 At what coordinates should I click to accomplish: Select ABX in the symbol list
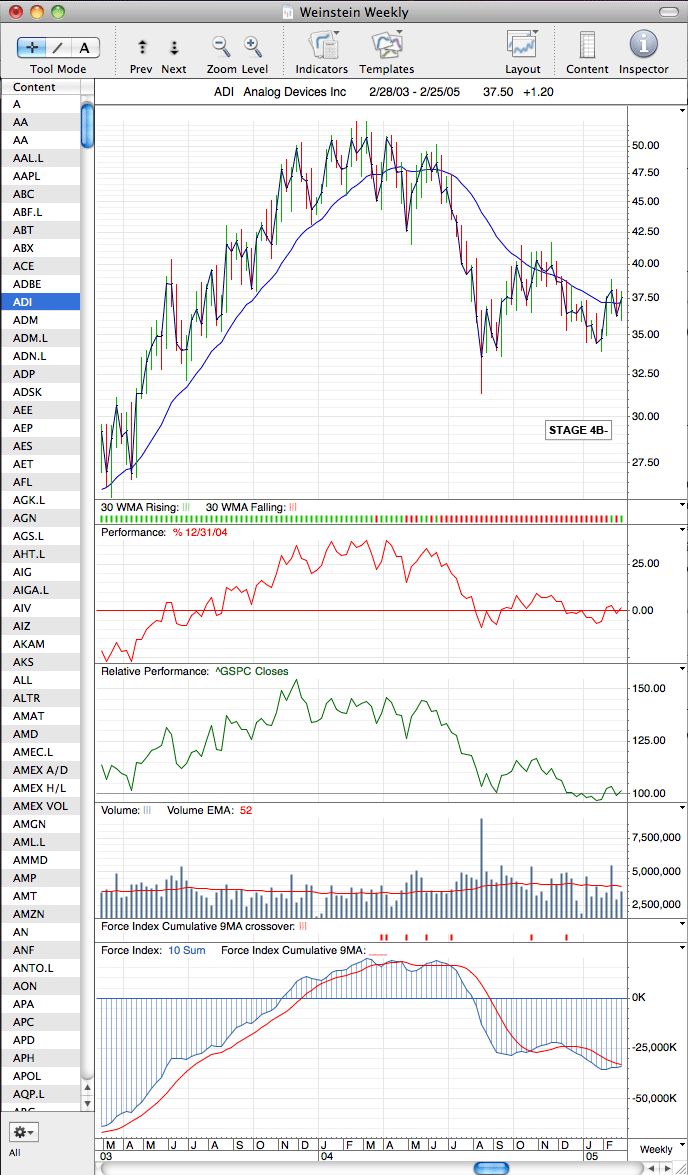coord(39,248)
